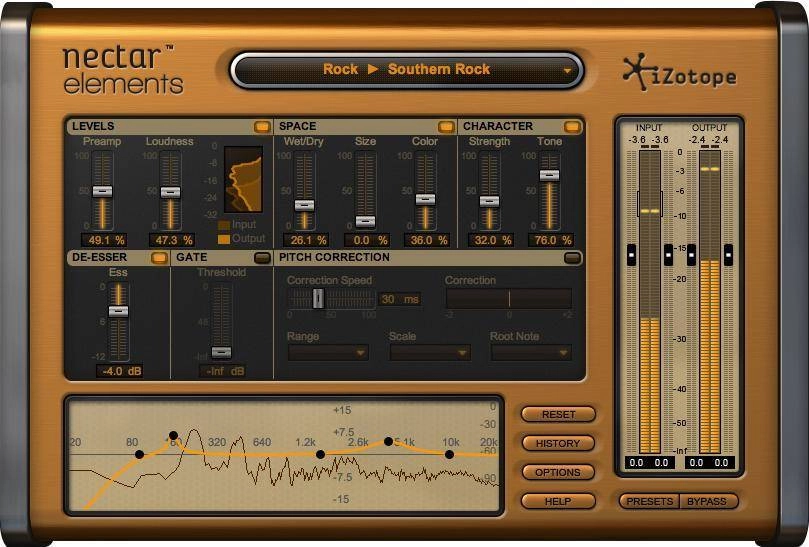Click the Input legend color swatch
This screenshot has width=809, height=547.
tap(224, 225)
